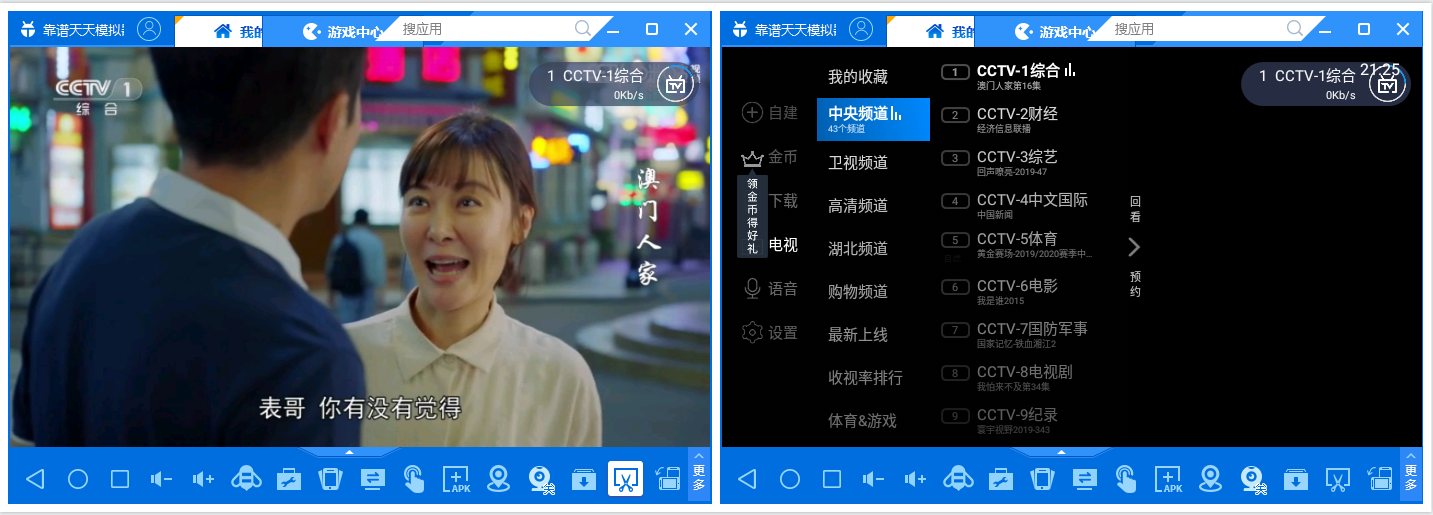Expand the toolbar handle arrow in right window
The width and height of the screenshot is (1433, 515).
1061,452
